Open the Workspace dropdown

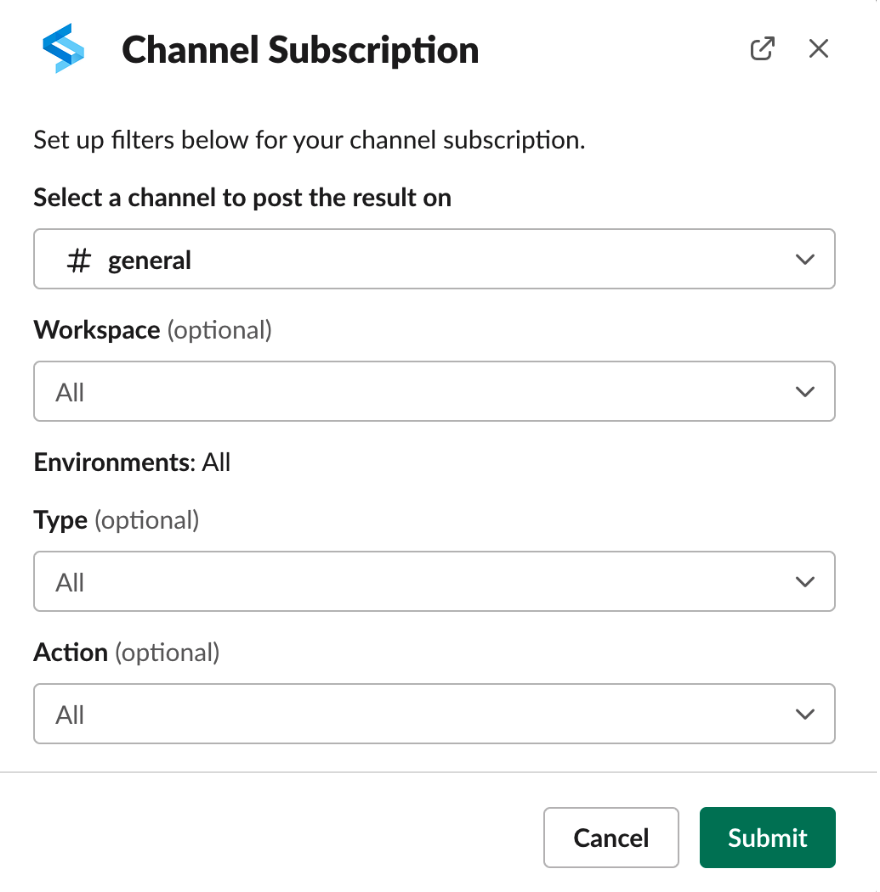(x=434, y=392)
